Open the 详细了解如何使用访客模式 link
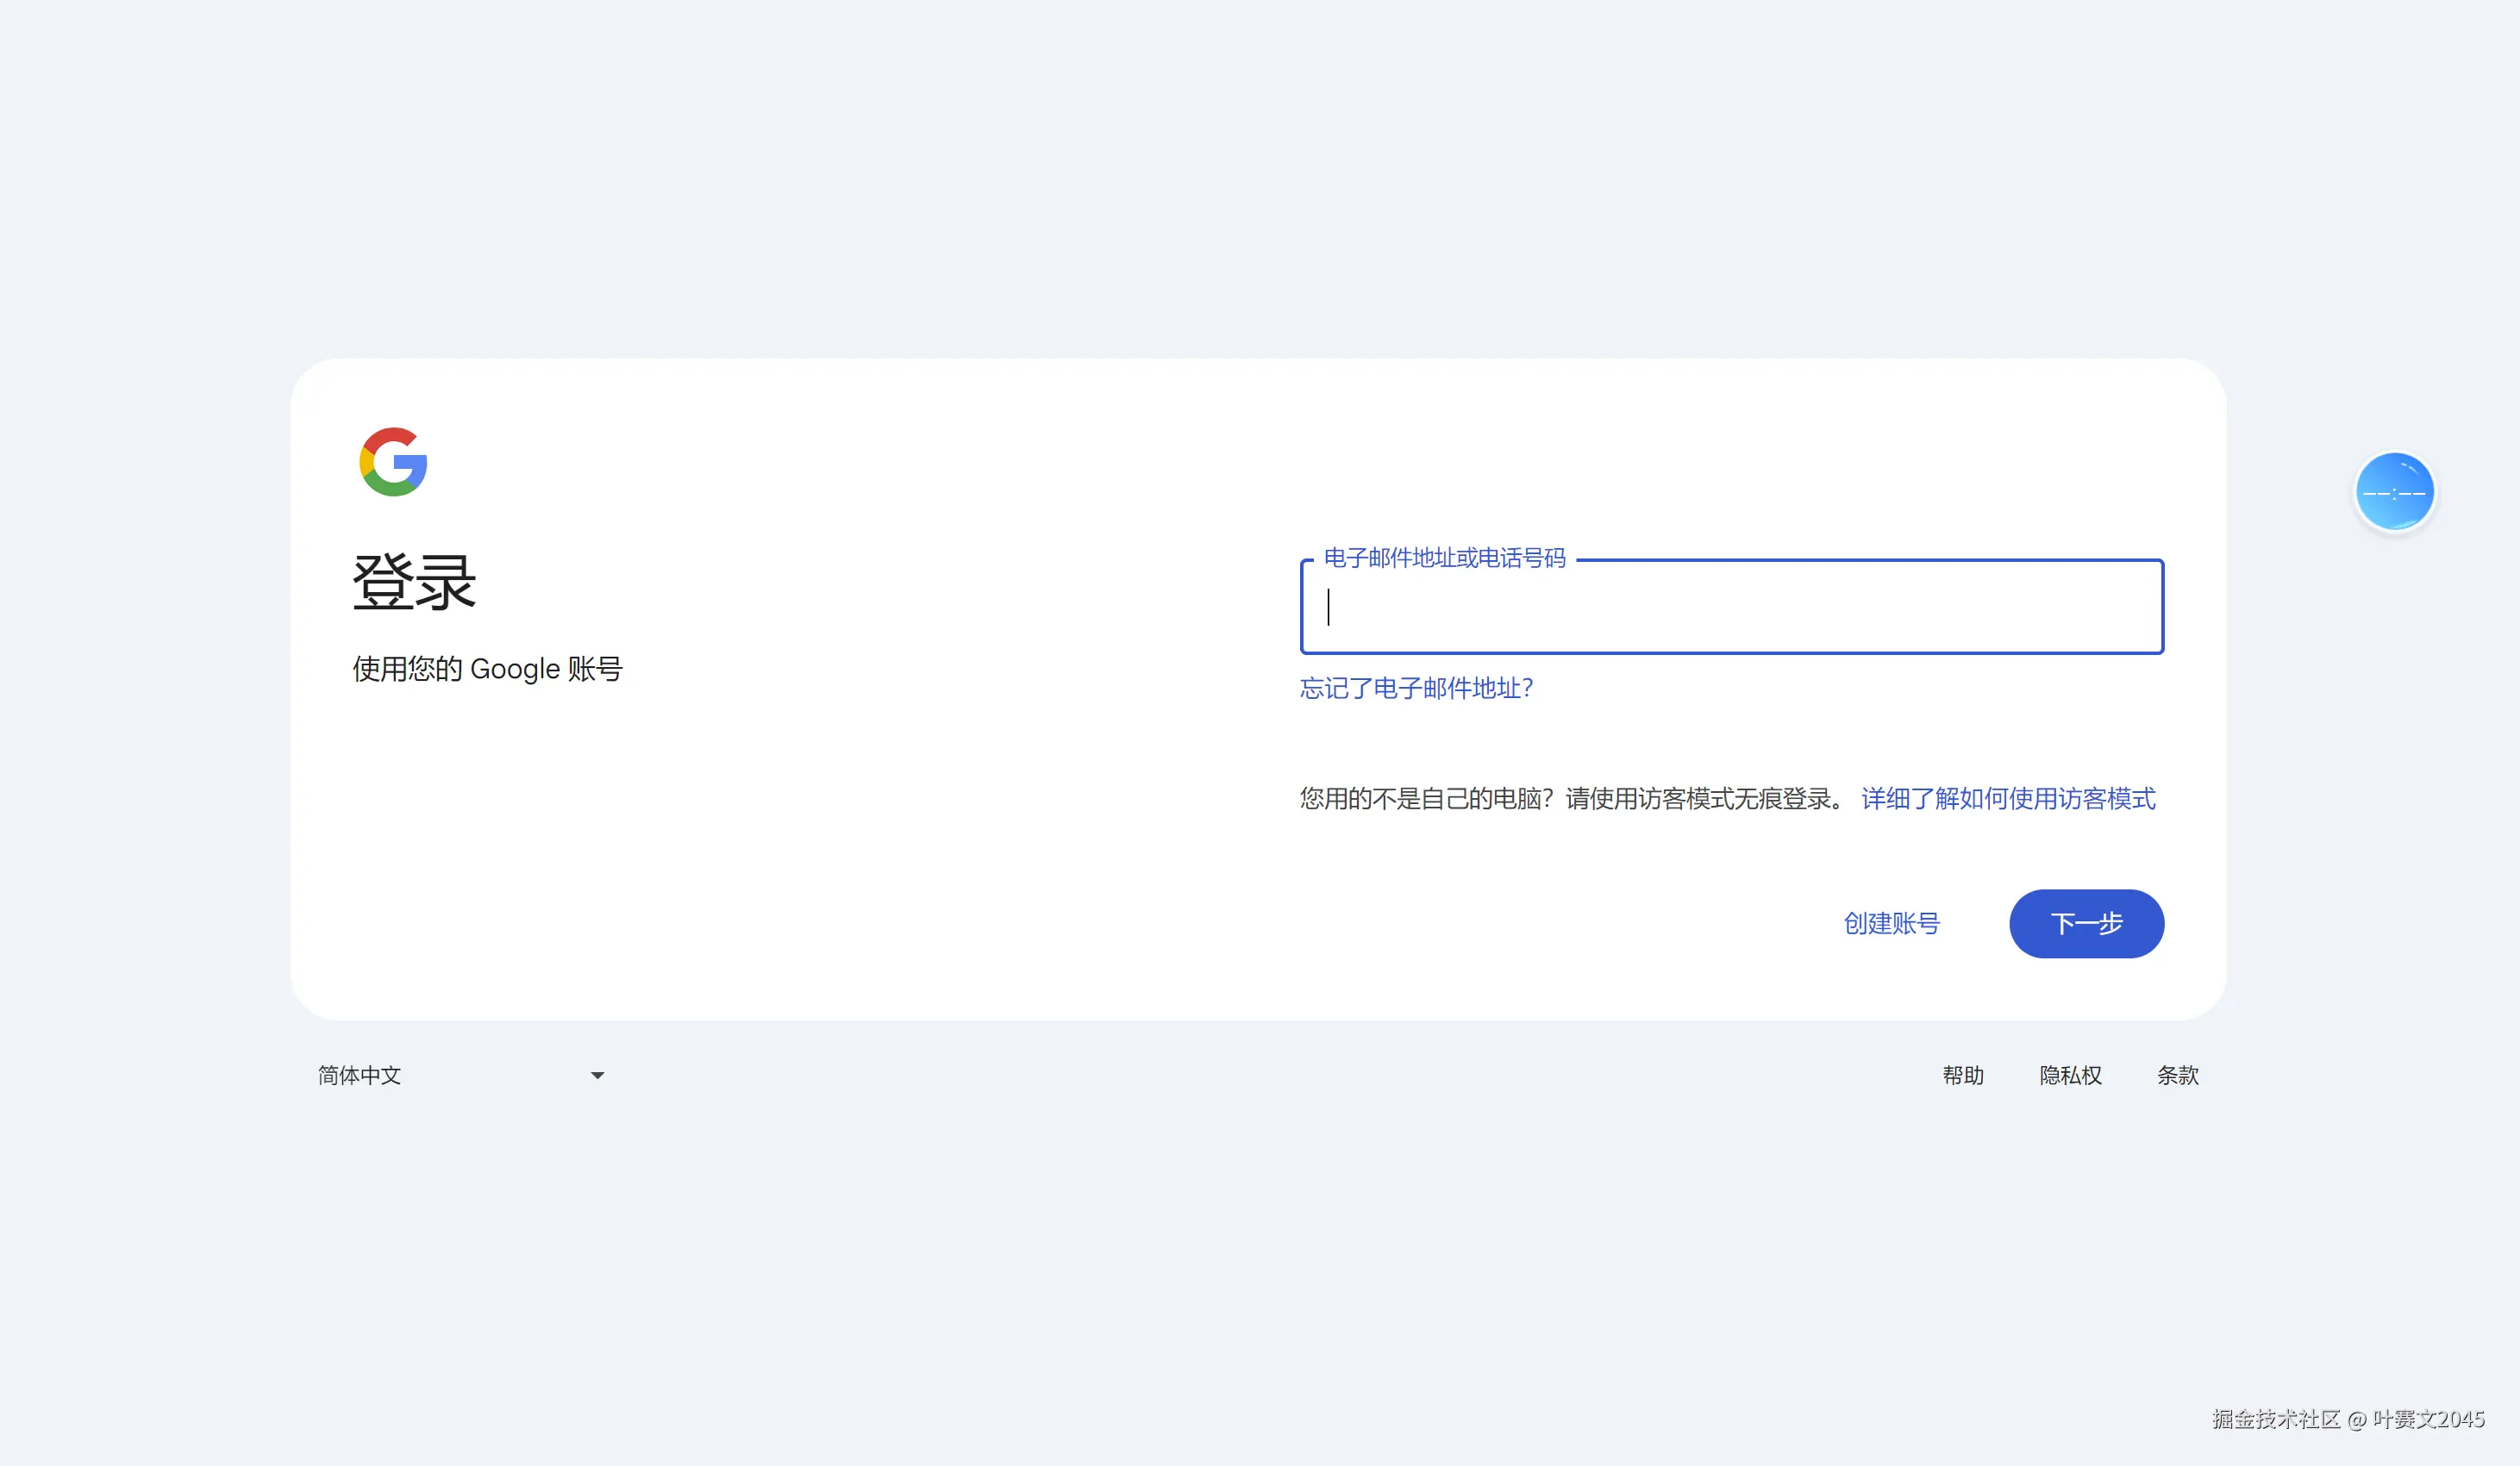 2008,798
